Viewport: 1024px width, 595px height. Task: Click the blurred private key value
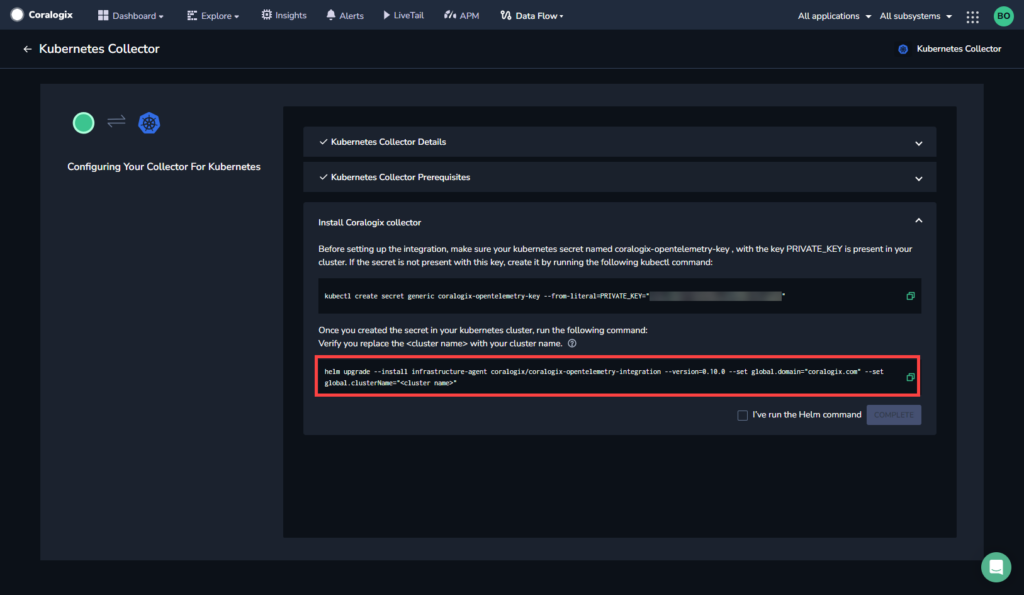click(x=715, y=296)
